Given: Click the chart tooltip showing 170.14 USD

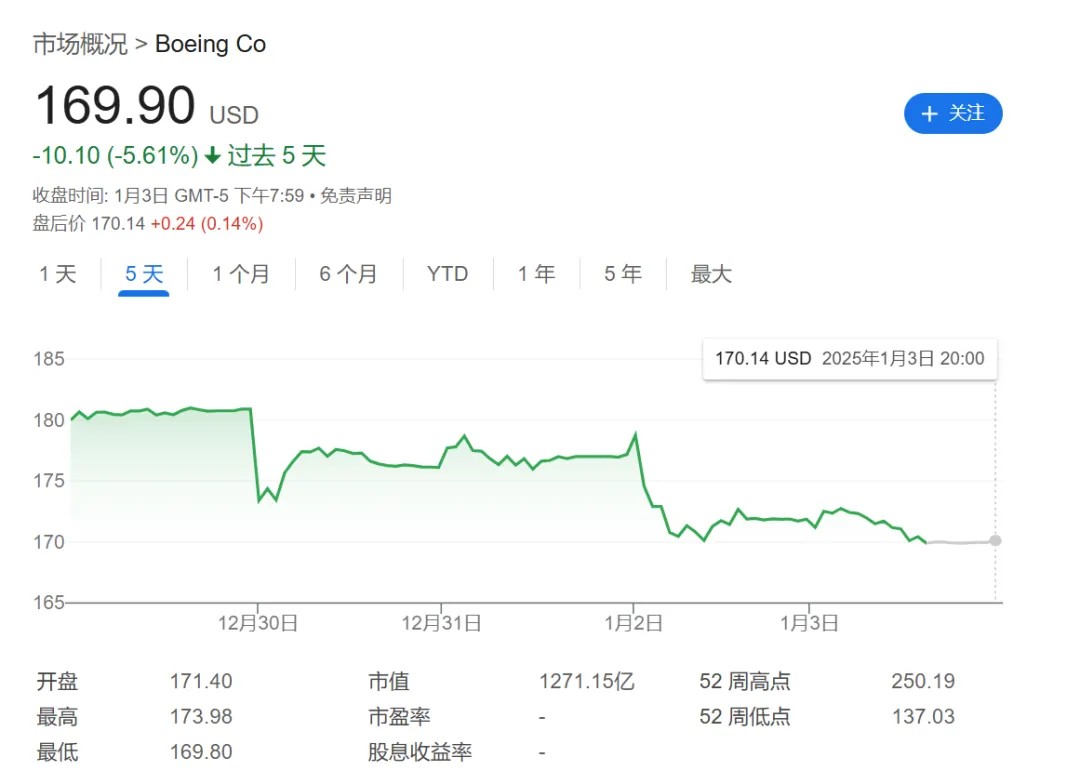Looking at the screenshot, I should pos(849,359).
